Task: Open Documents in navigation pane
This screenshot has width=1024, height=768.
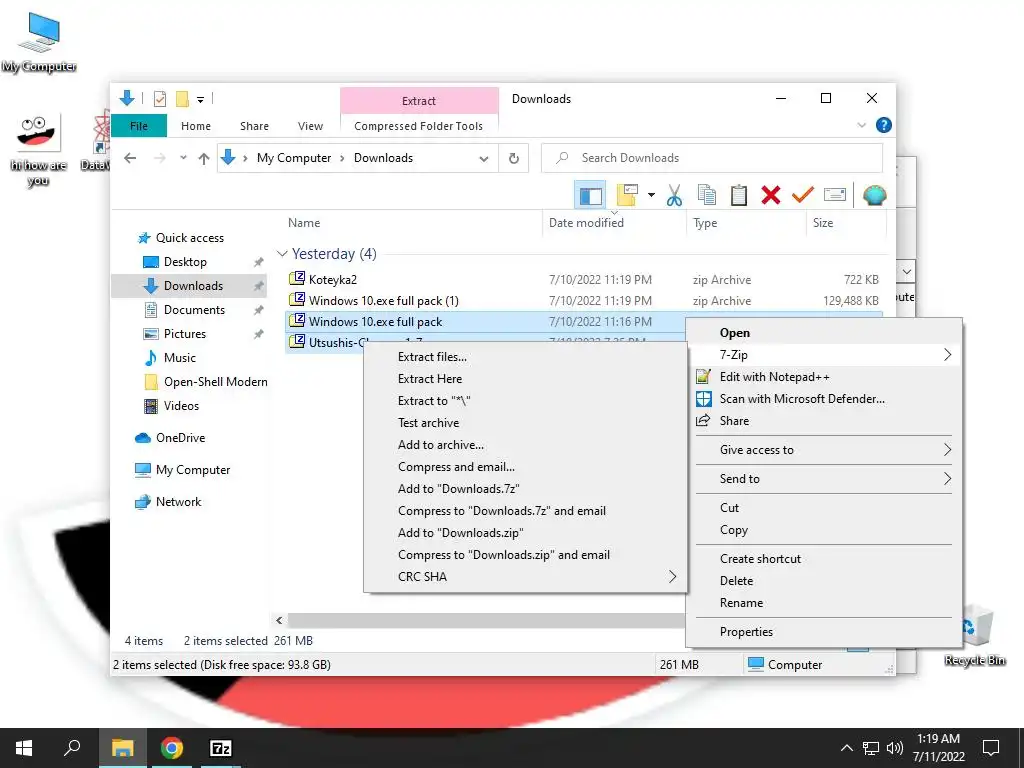Action: click(194, 310)
